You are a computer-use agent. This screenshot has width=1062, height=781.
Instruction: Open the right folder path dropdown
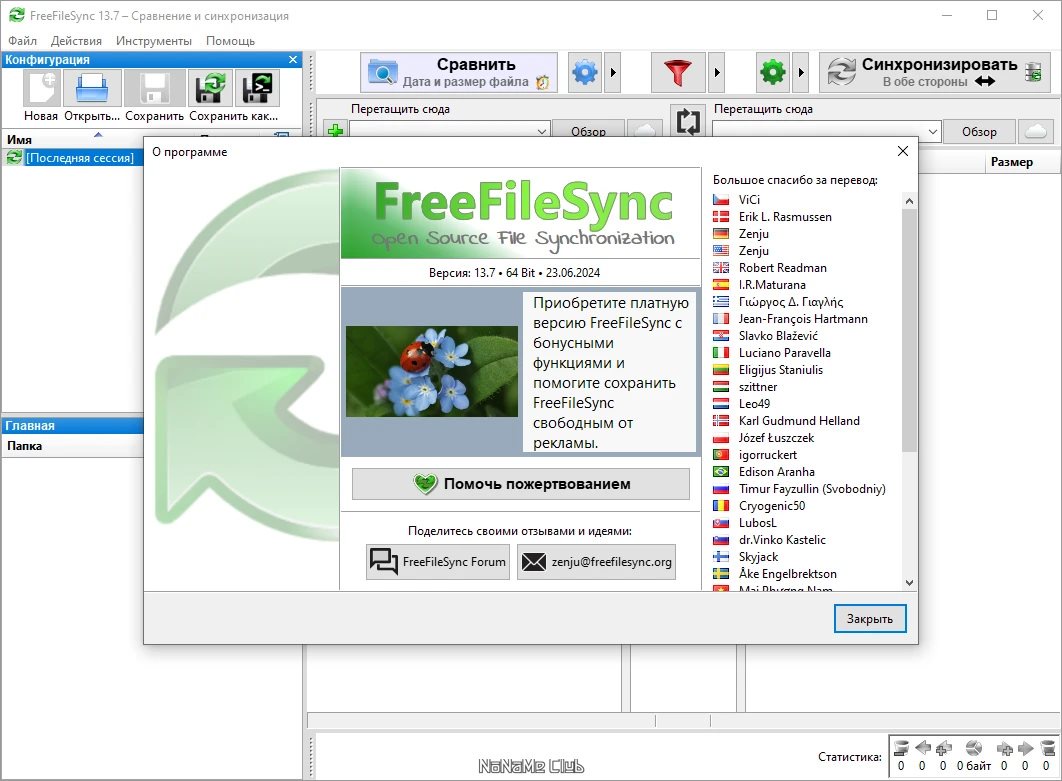933,131
